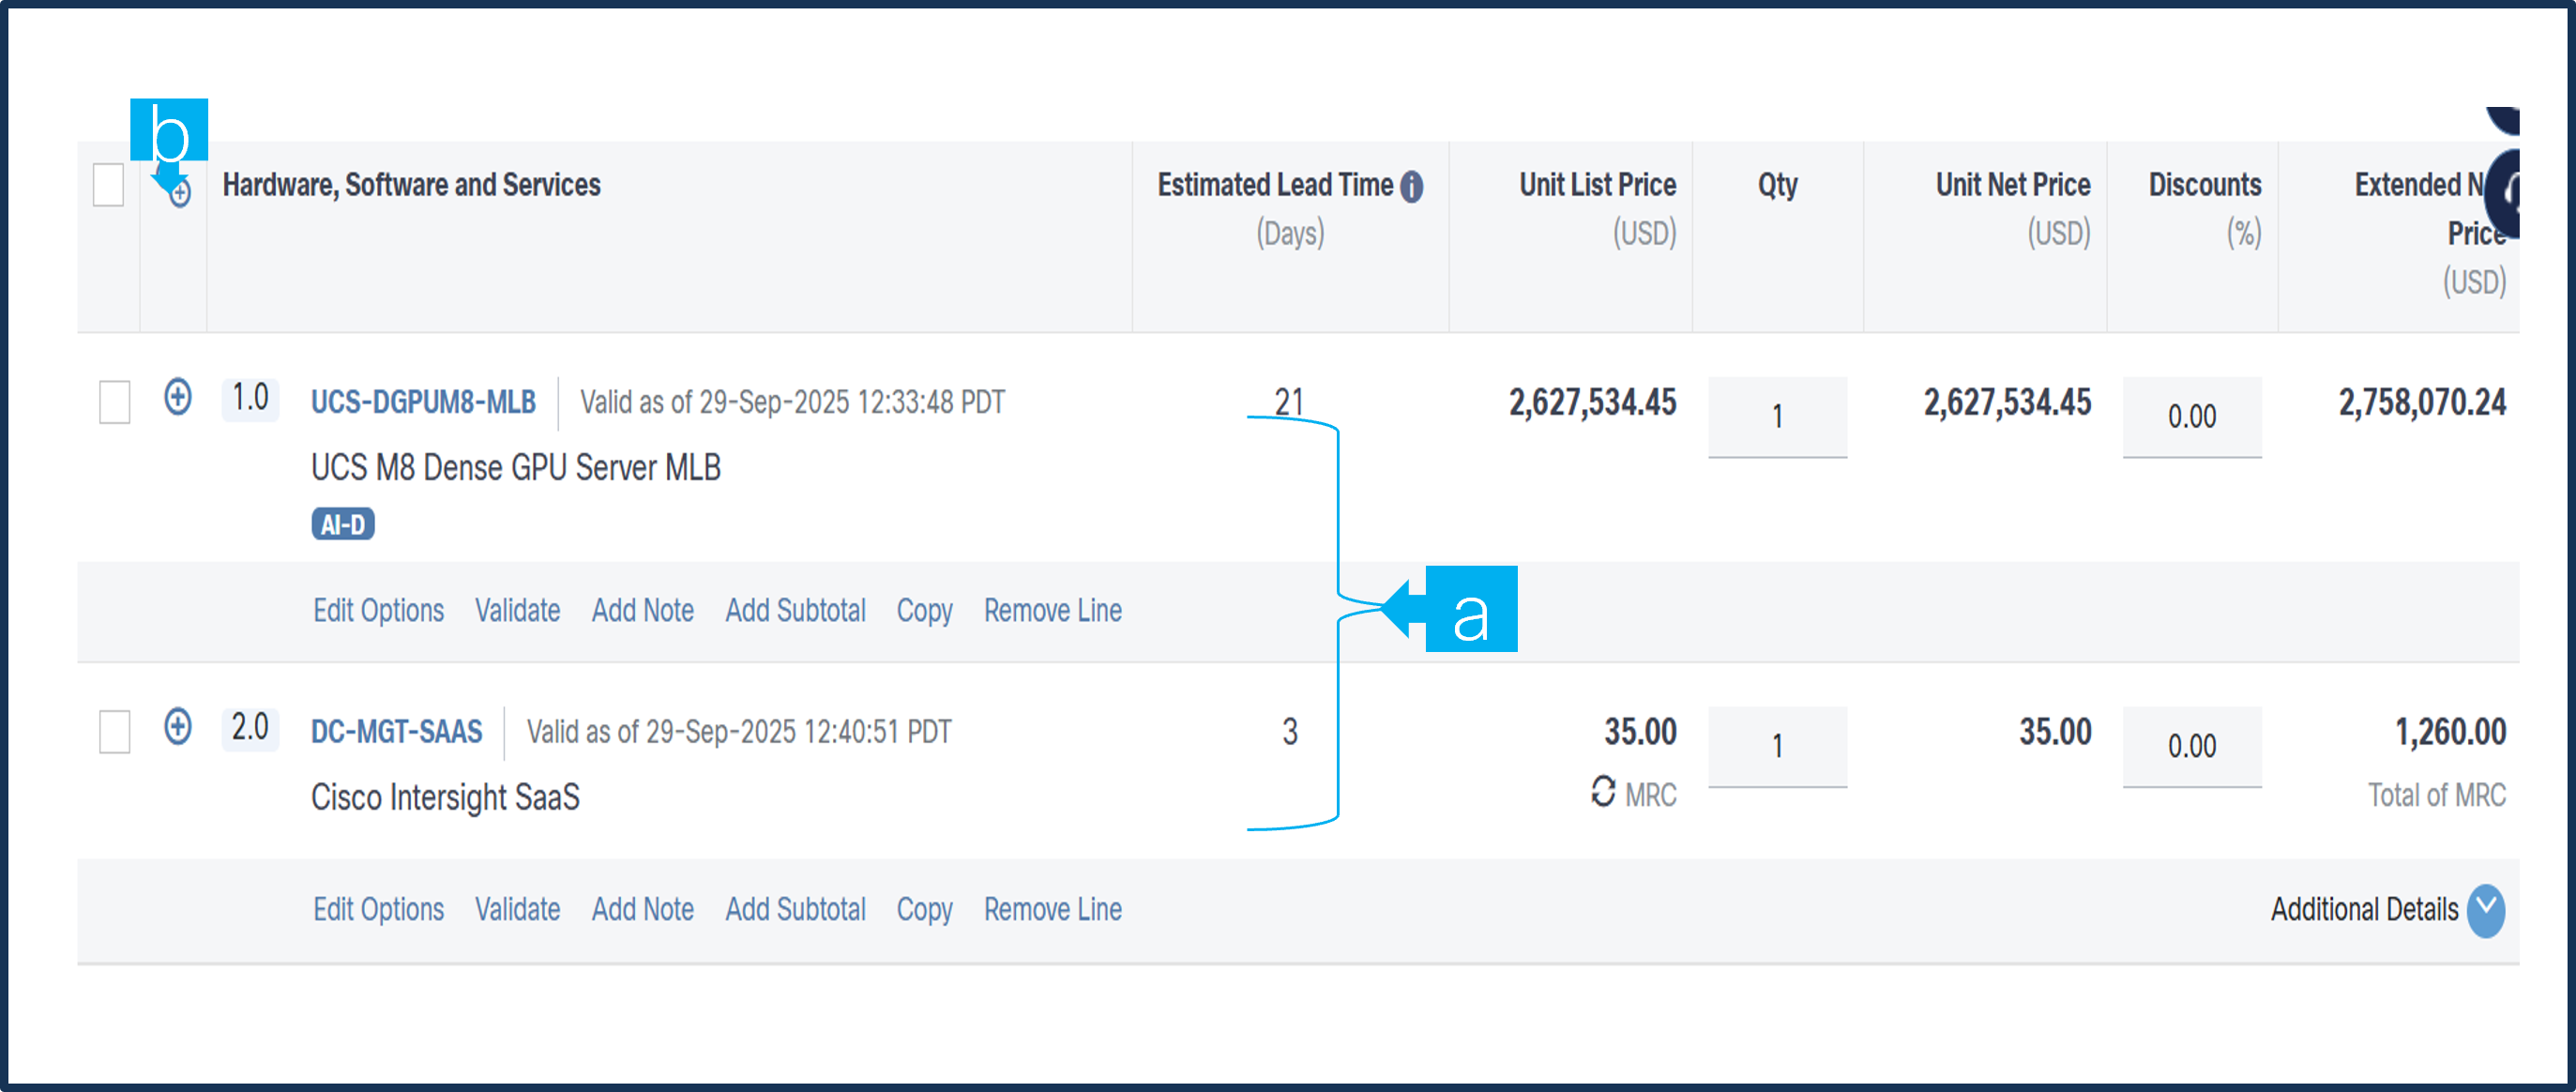Click the Estimated Lead Time info icon
The image size is (2576, 1092).
pyautogui.click(x=1411, y=186)
